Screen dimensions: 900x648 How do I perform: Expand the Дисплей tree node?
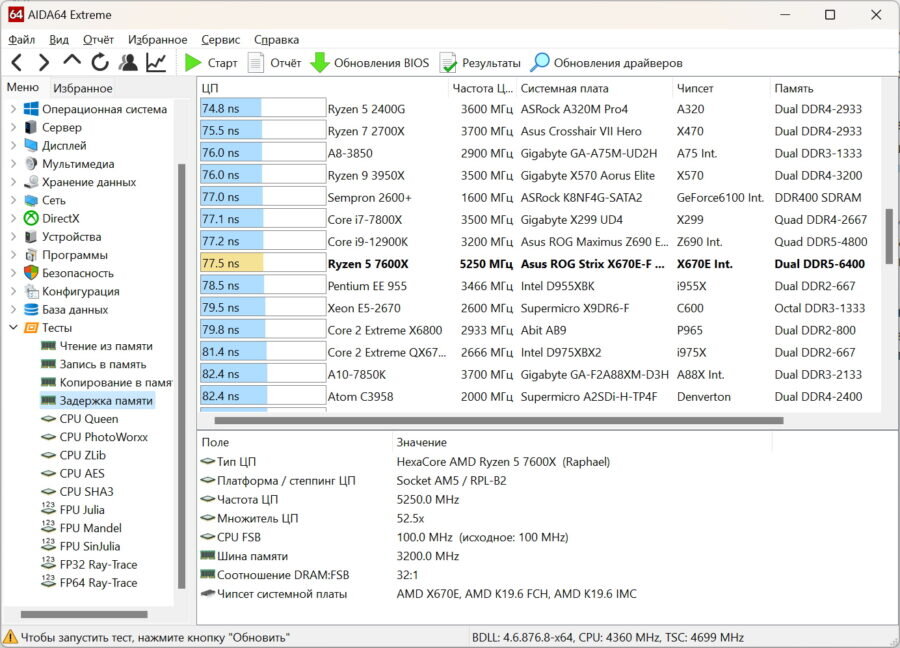(x=13, y=145)
